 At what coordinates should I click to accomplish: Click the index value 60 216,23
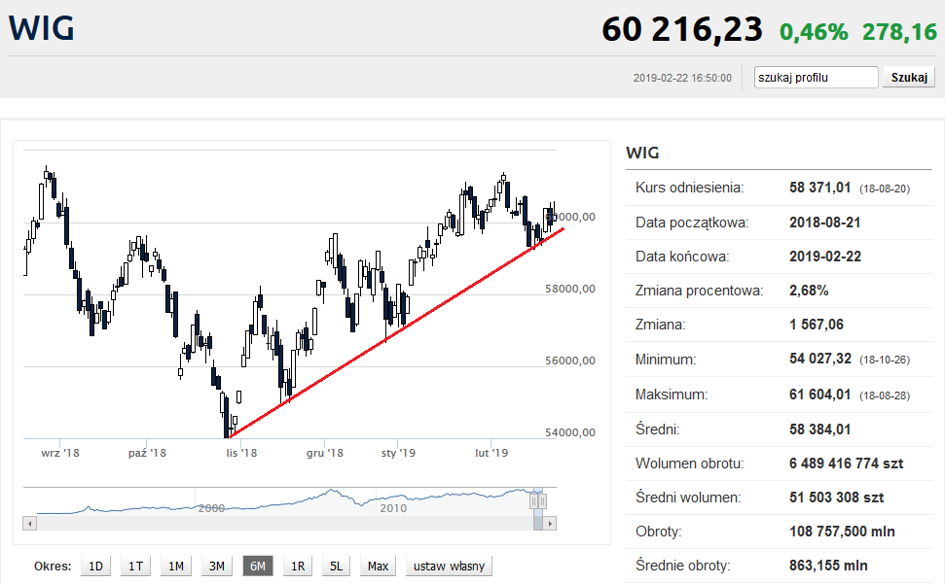pos(682,30)
